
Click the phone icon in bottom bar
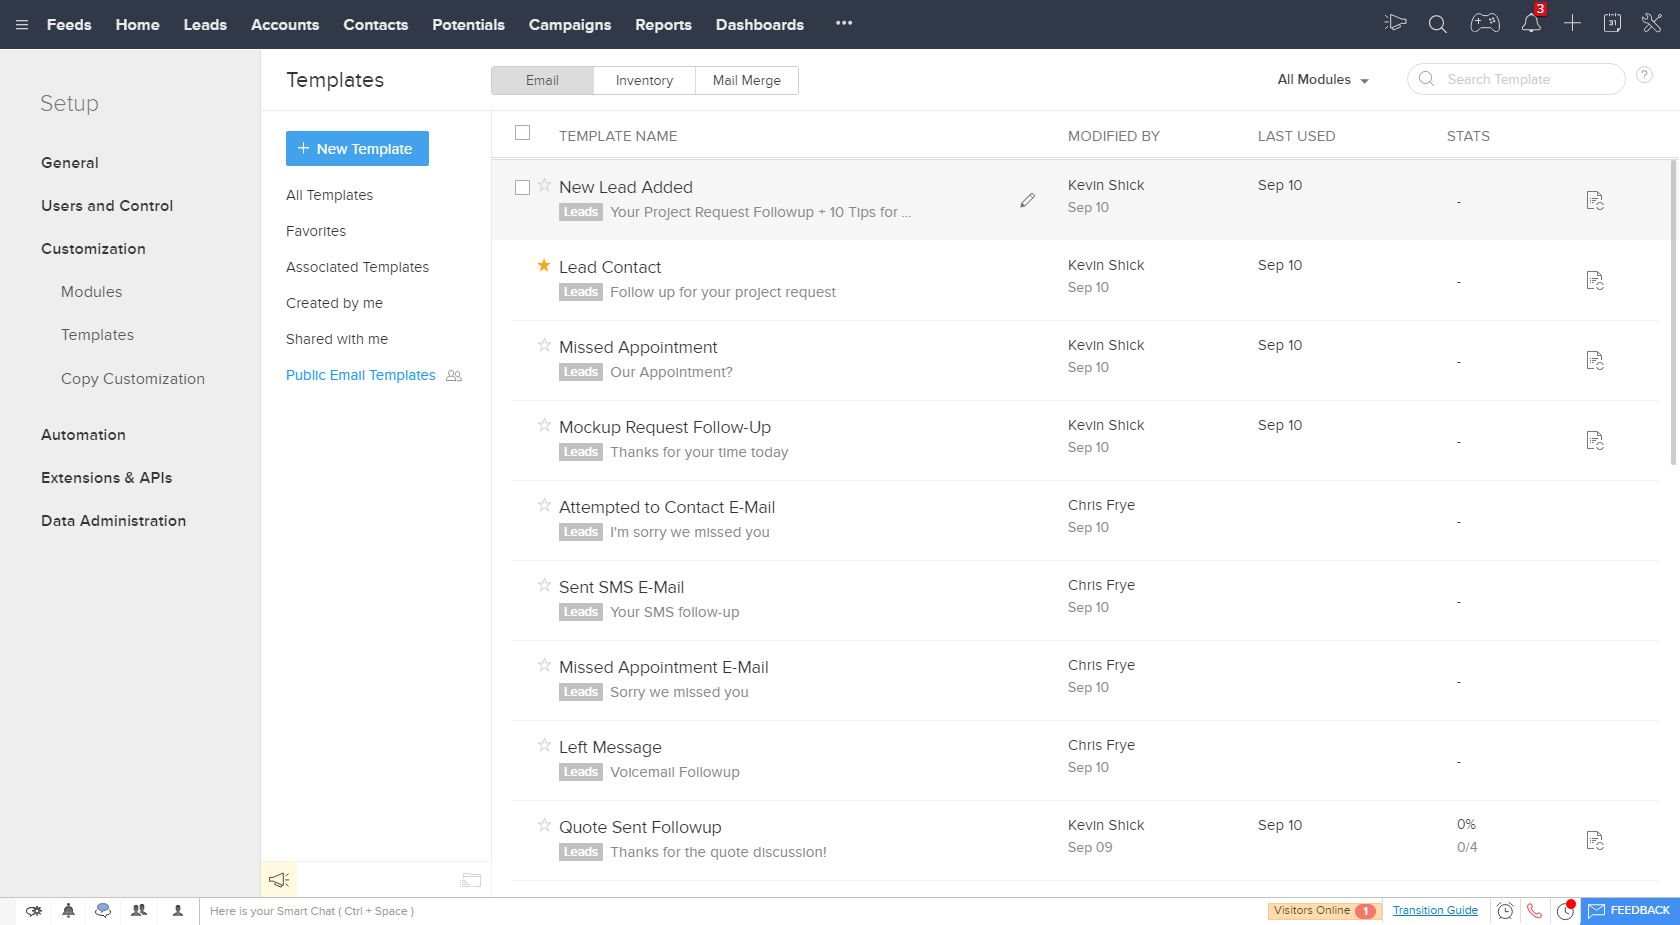(1534, 911)
